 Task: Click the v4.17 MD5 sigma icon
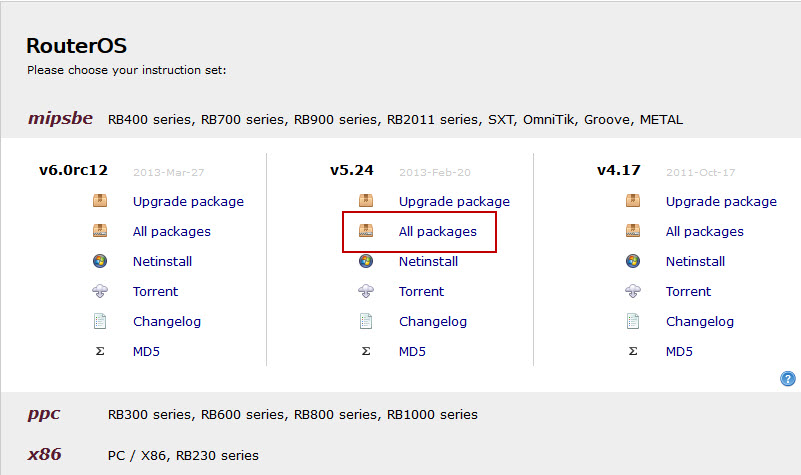pos(633,351)
